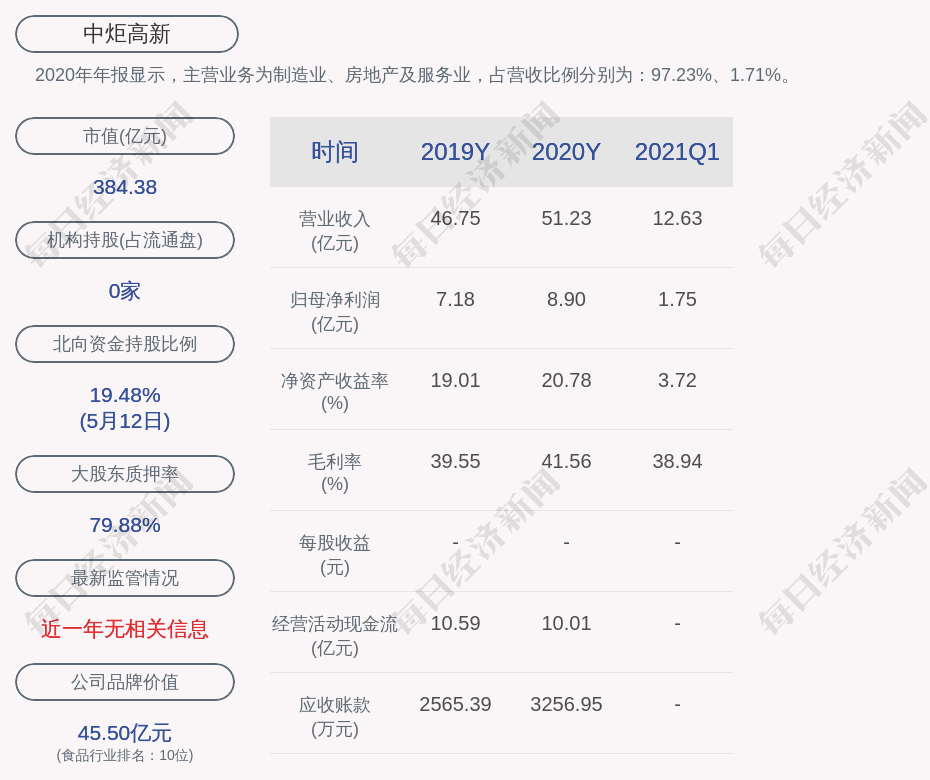Click revenue value 12.63
Screen dimensions: 930x780
[677, 218]
